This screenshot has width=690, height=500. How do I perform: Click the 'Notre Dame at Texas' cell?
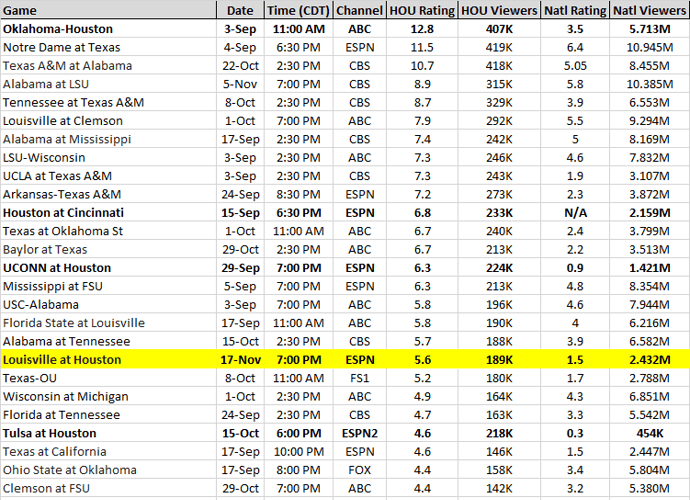point(108,47)
